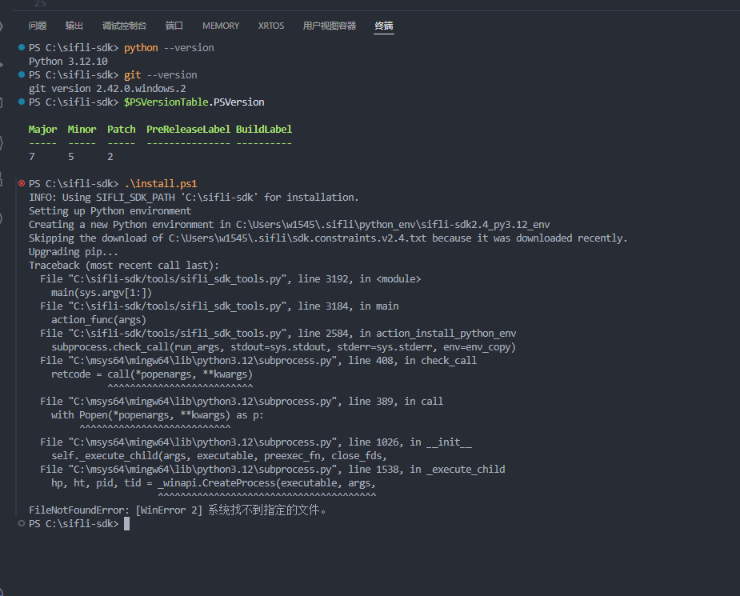
Task: Select the 终端 tab
Action: 384,25
